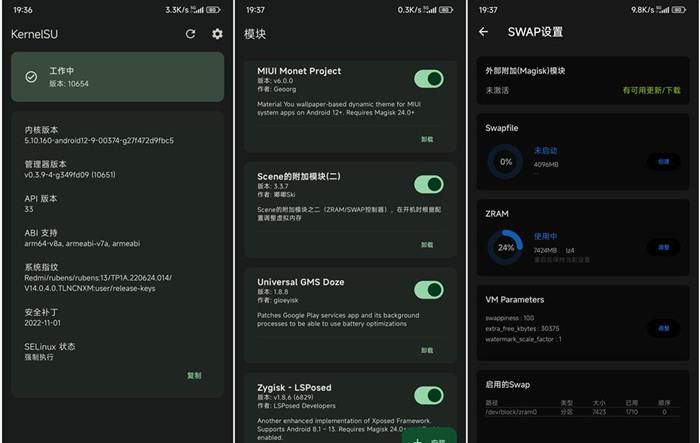Image resolution: width=700 pixels, height=443 pixels.
Task: Tap the Swapfile 0% usage ring
Action: pos(506,161)
